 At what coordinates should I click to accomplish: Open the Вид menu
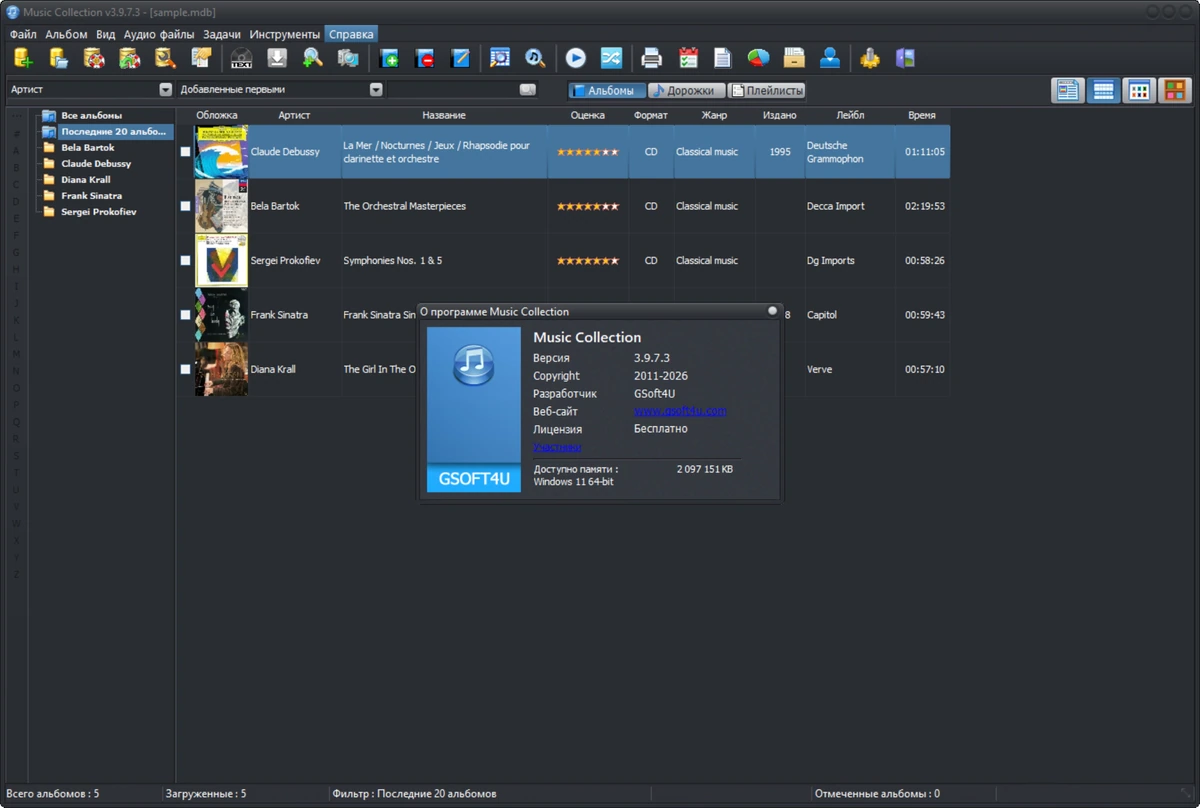pyautogui.click(x=106, y=34)
